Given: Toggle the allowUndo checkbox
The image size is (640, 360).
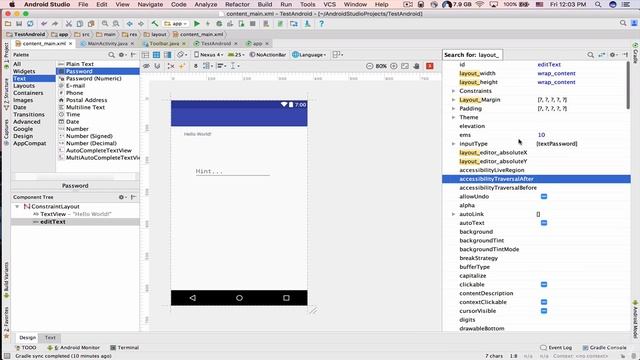Looking at the screenshot, I should point(544,196).
